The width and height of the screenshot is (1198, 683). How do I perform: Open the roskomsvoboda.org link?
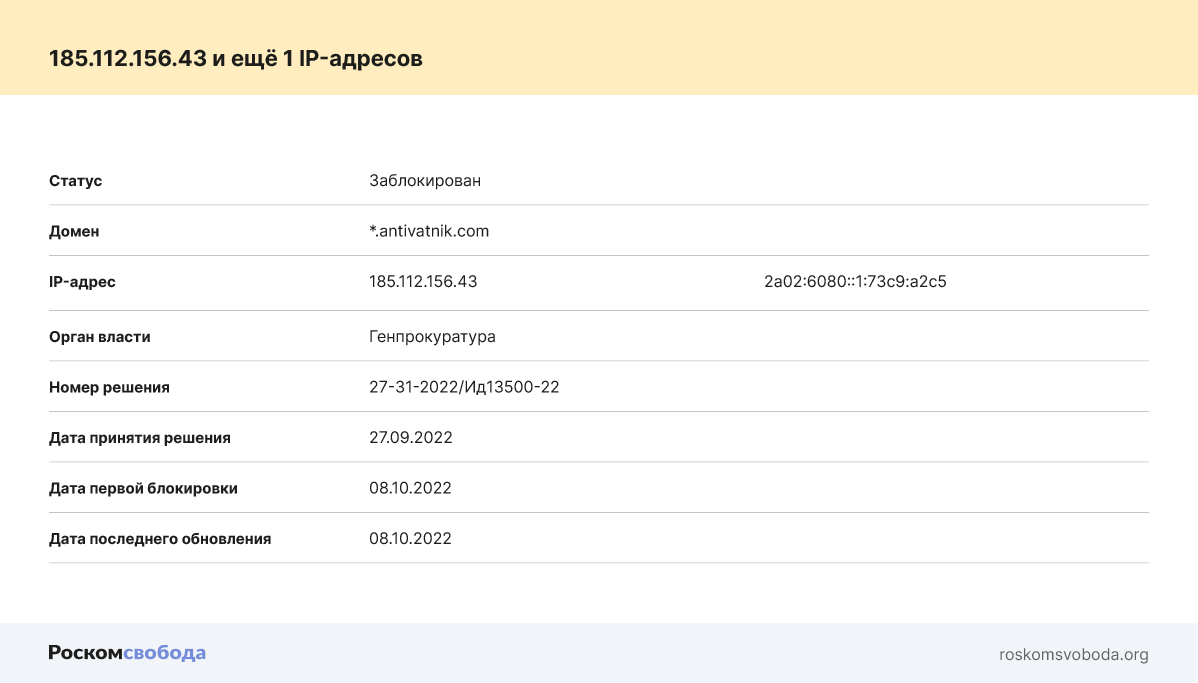point(1073,655)
